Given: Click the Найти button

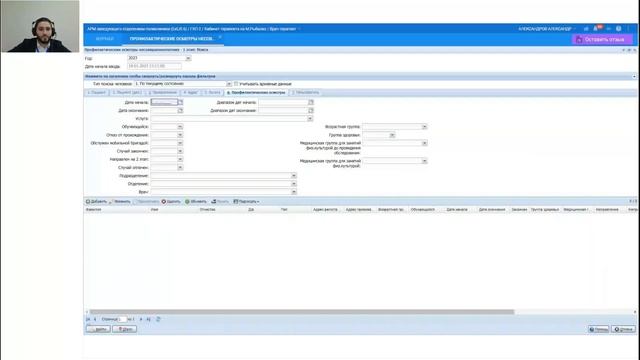Looking at the screenshot, I should click(x=98, y=329).
